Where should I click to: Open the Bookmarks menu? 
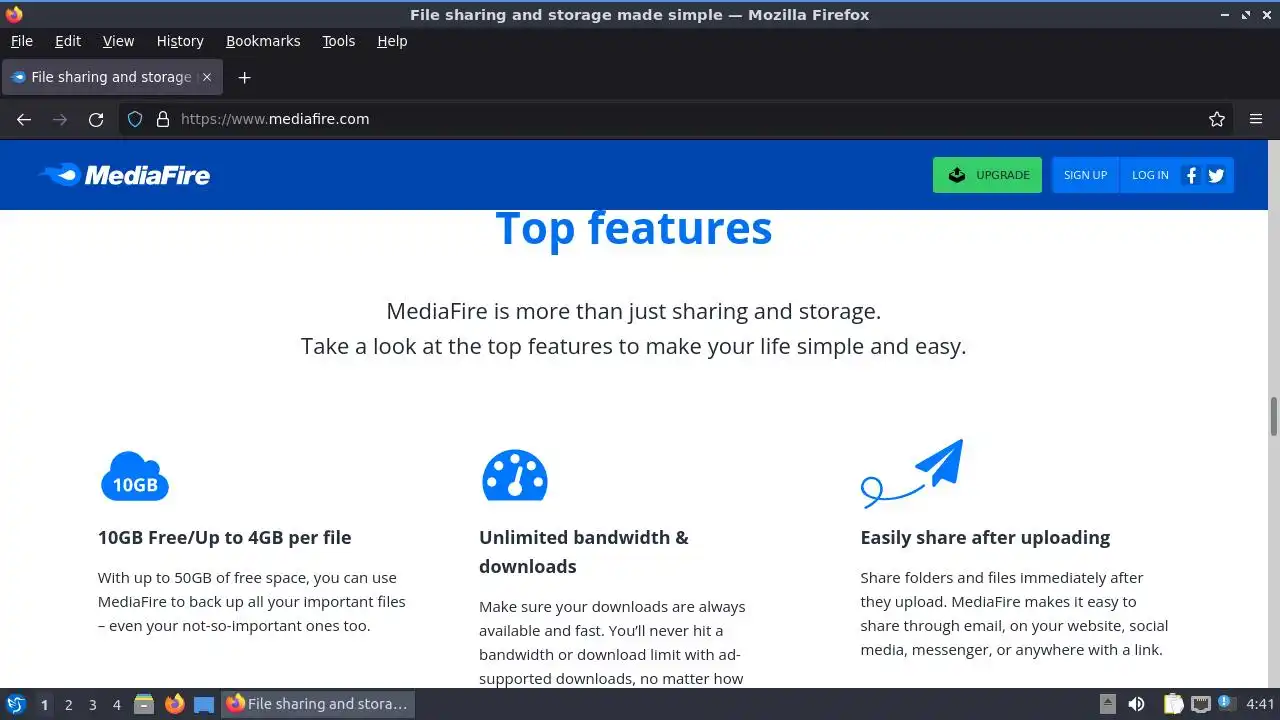(x=263, y=41)
